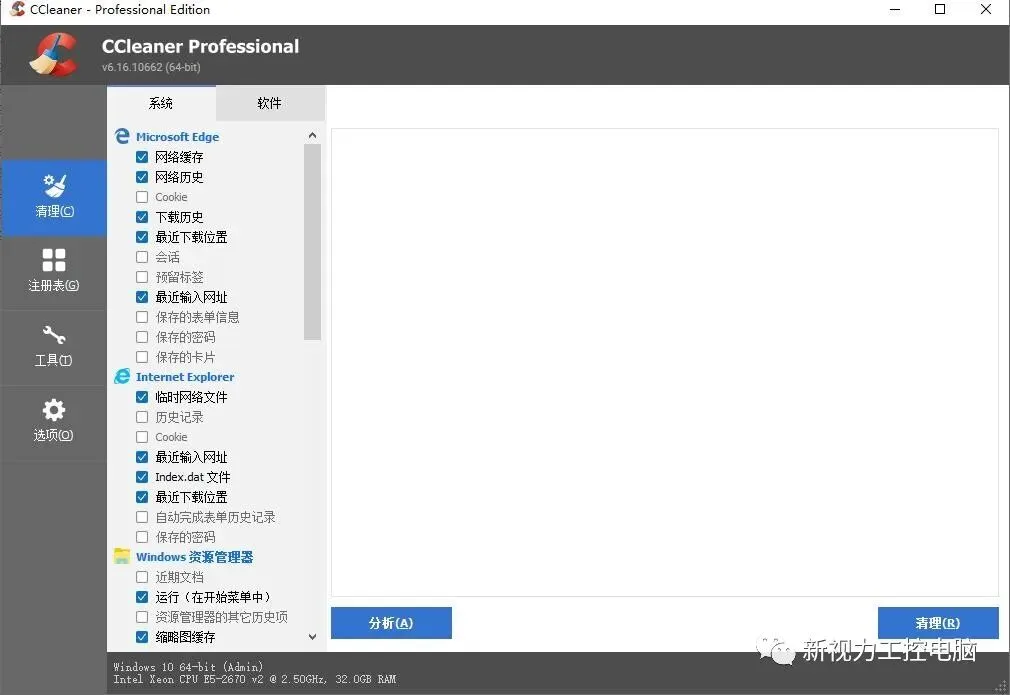Click the Windows 10 64-bit (Admin) text
This screenshot has width=1010, height=695.
click(x=188, y=667)
